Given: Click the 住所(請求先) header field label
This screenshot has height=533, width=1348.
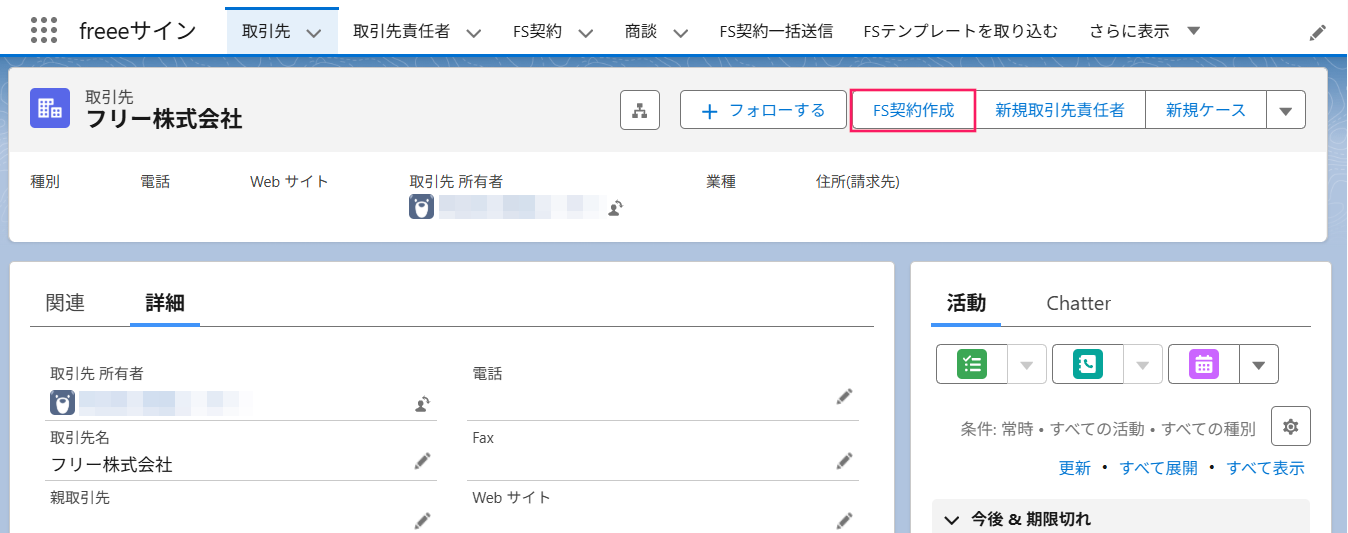Looking at the screenshot, I should (x=858, y=182).
